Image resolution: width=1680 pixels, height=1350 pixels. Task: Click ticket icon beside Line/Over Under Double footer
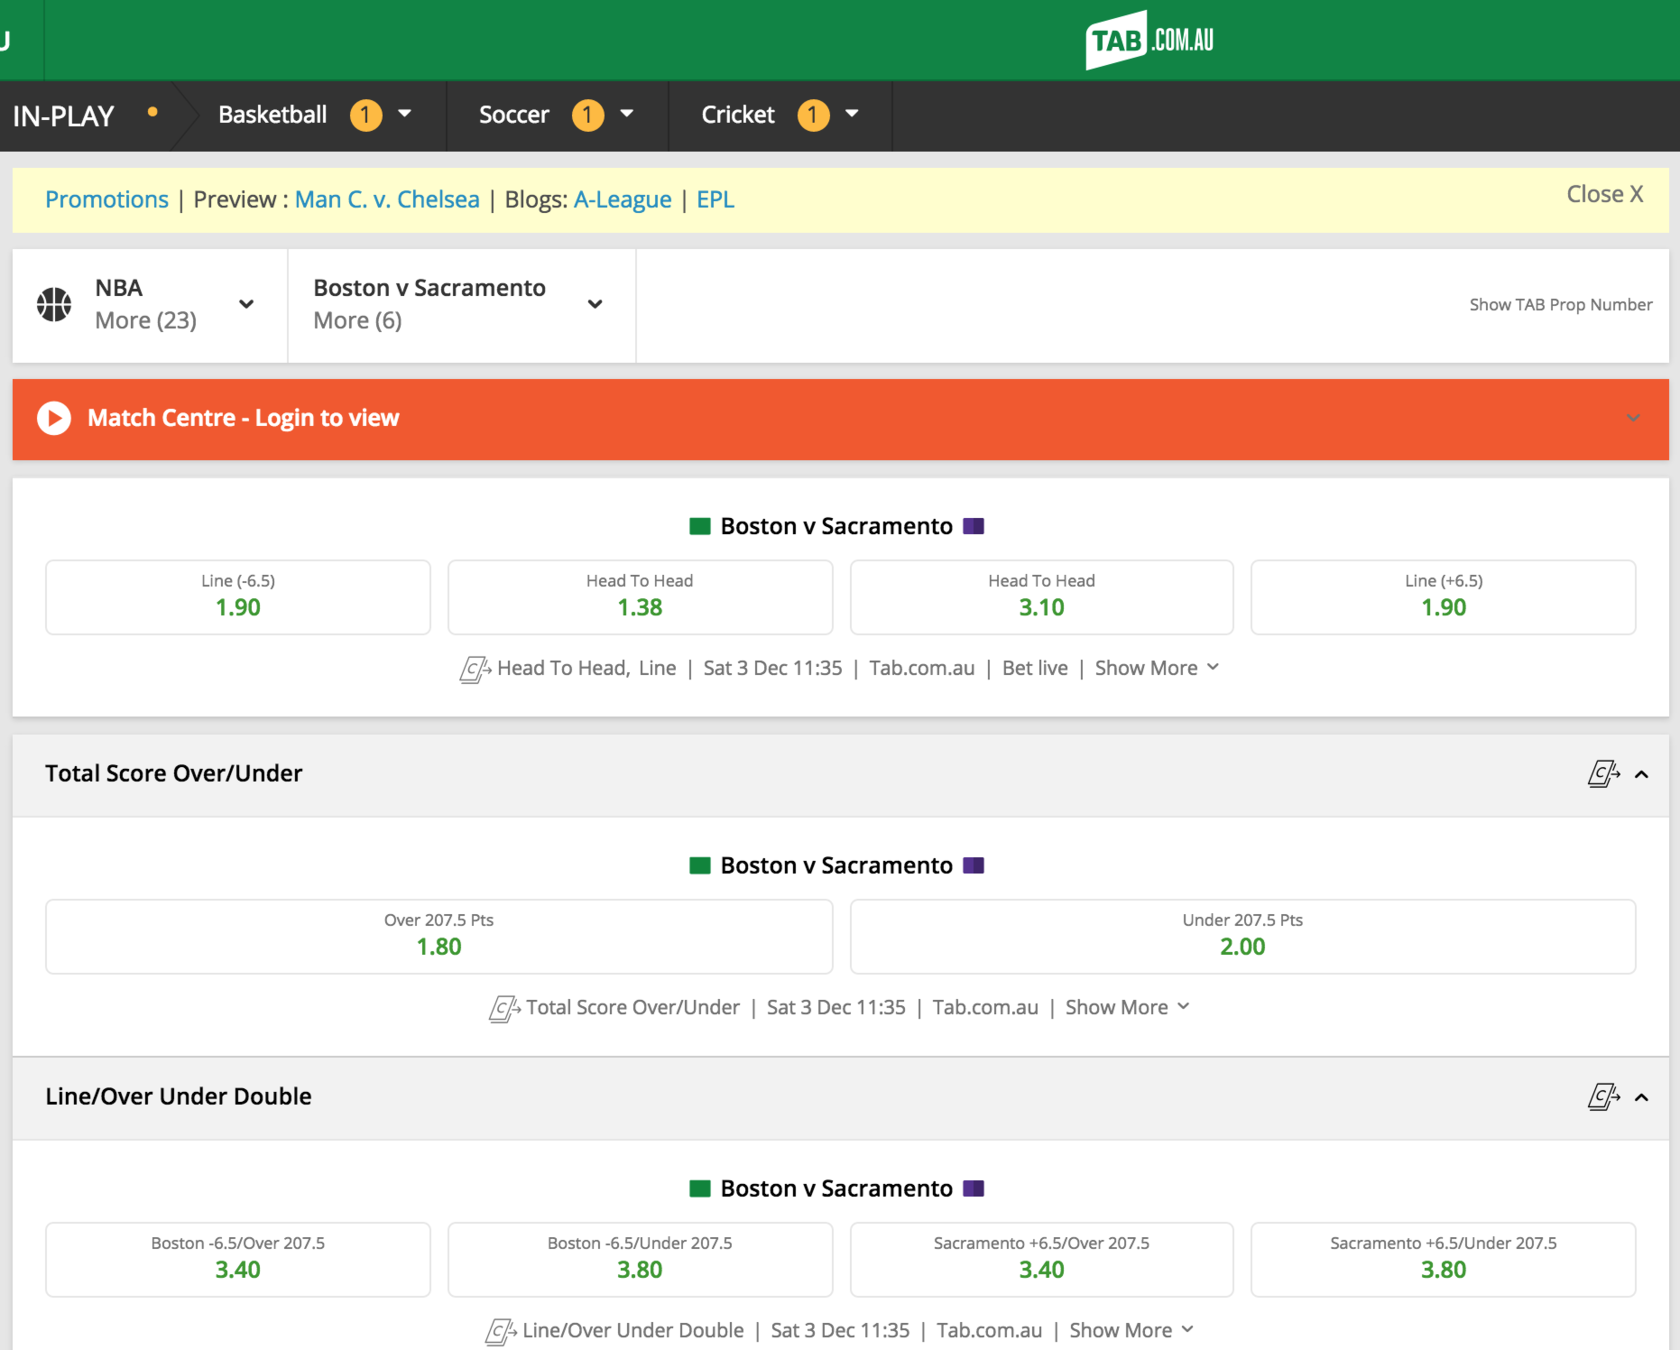[x=500, y=1331]
